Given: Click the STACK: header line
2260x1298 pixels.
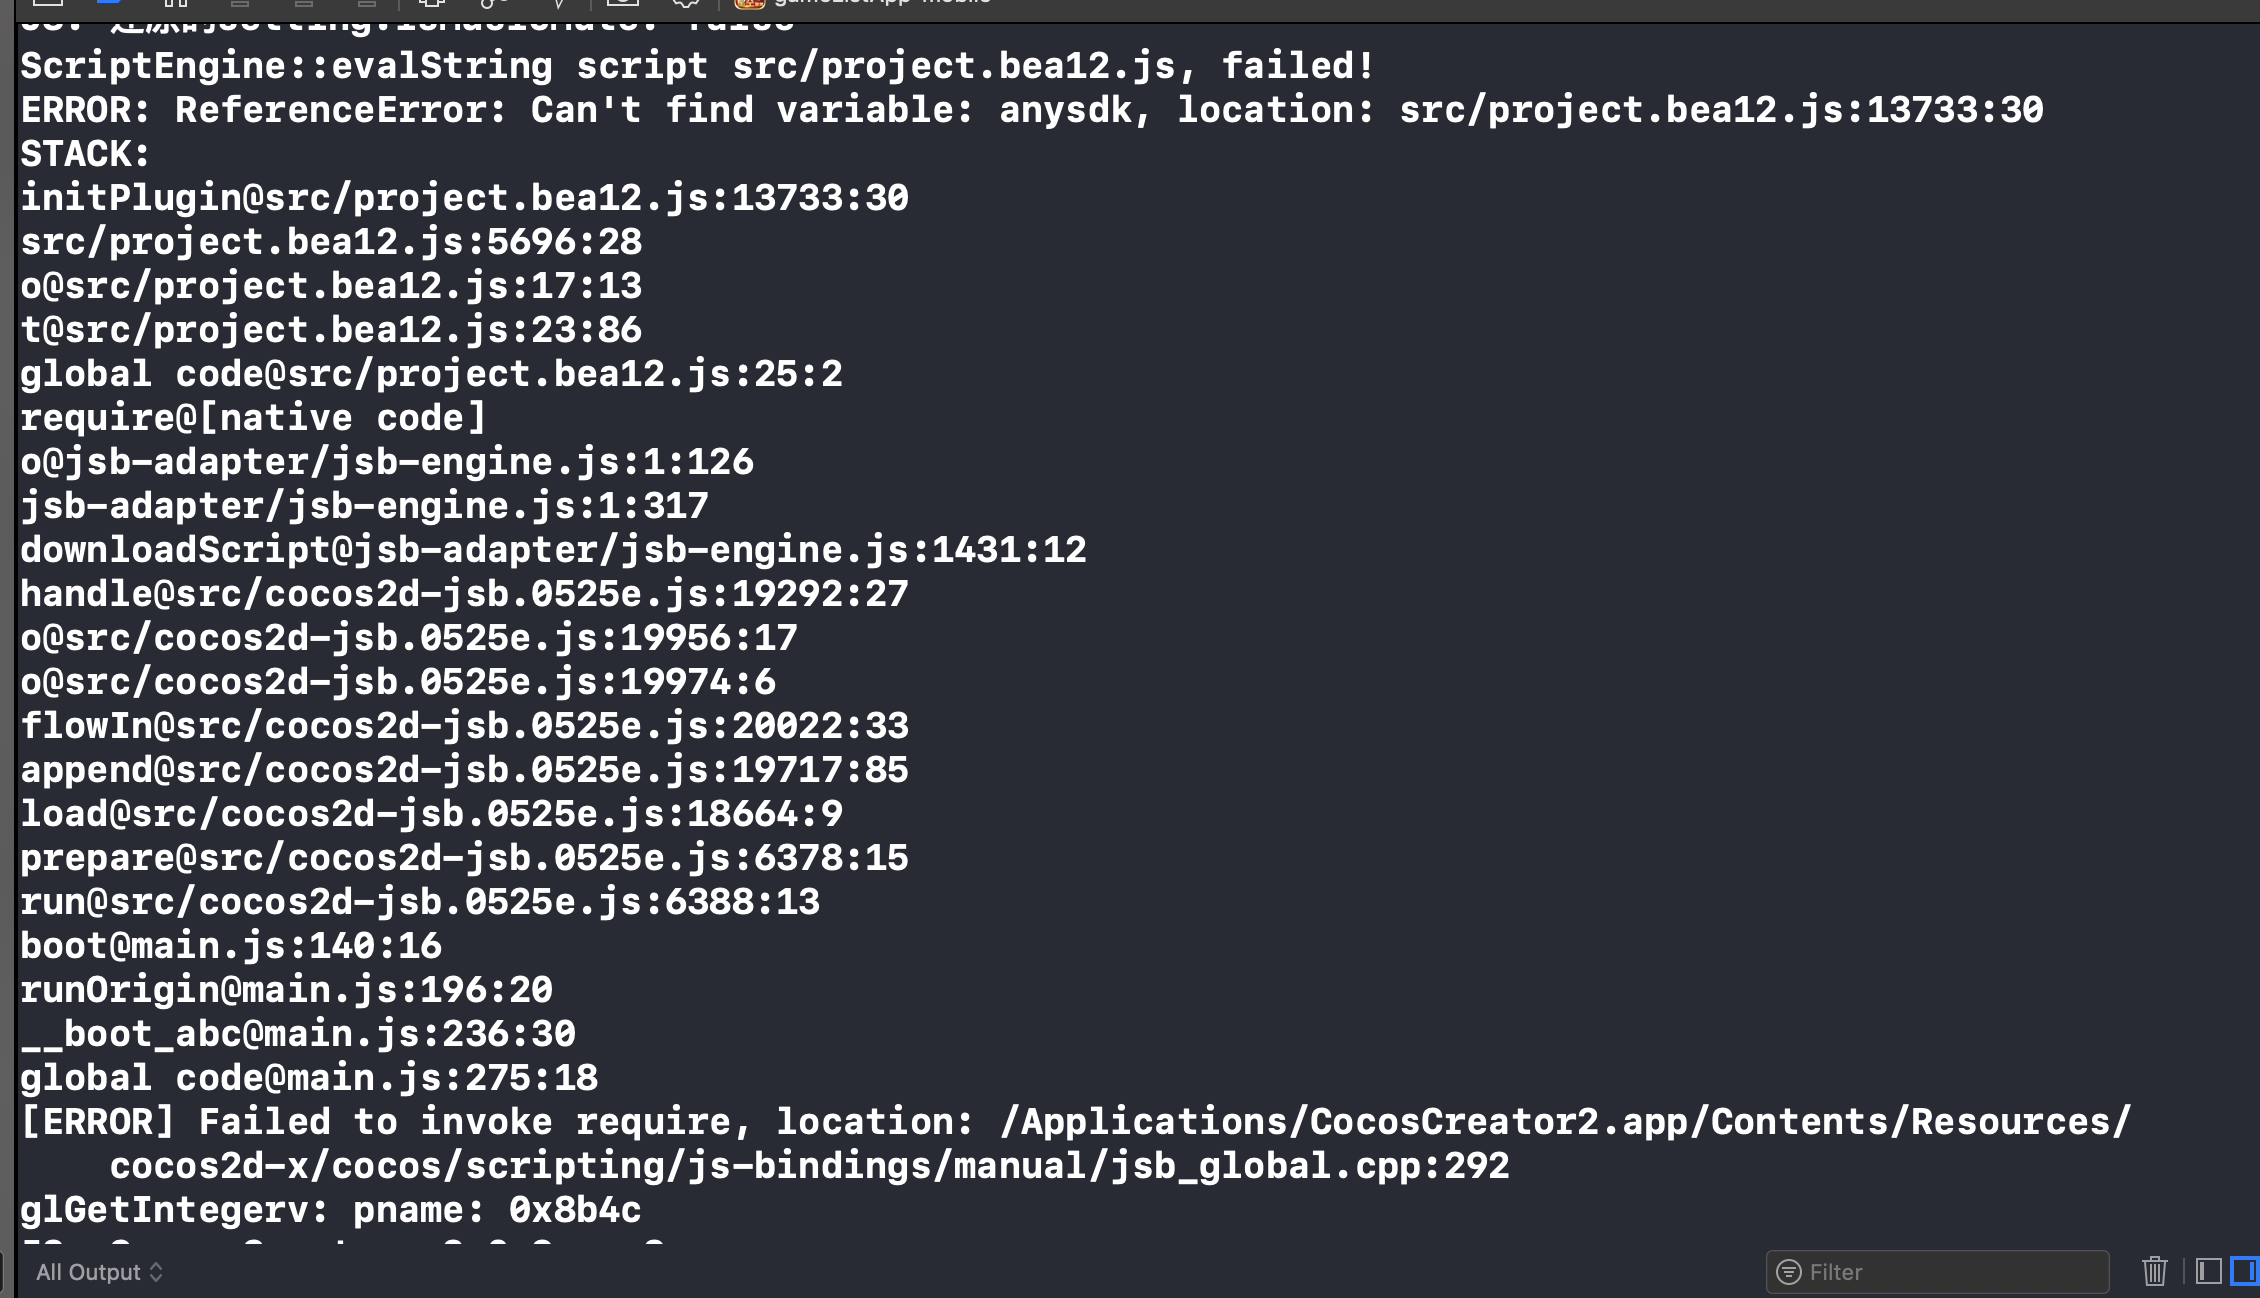Looking at the screenshot, I should (x=85, y=154).
